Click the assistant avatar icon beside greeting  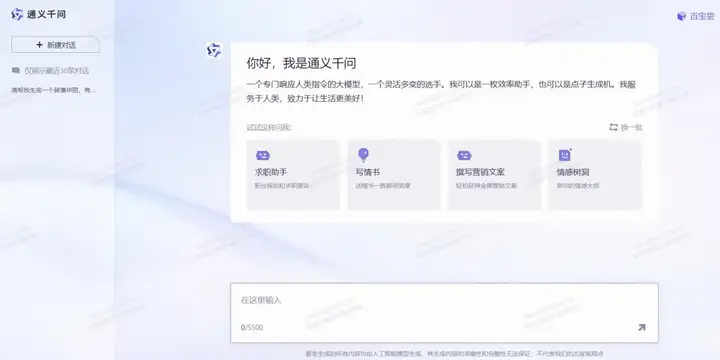[x=214, y=50]
